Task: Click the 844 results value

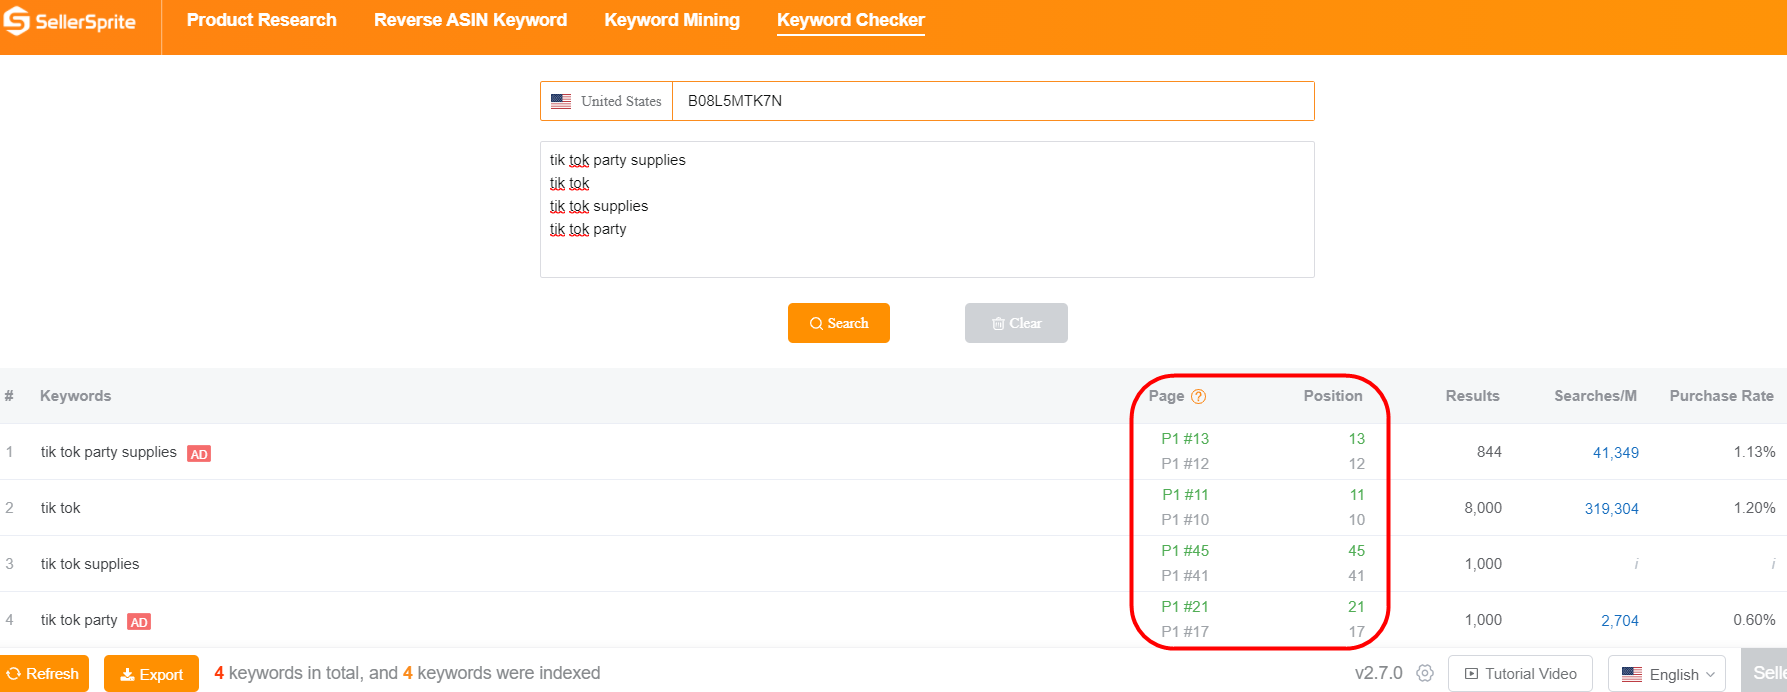Action: (1489, 452)
